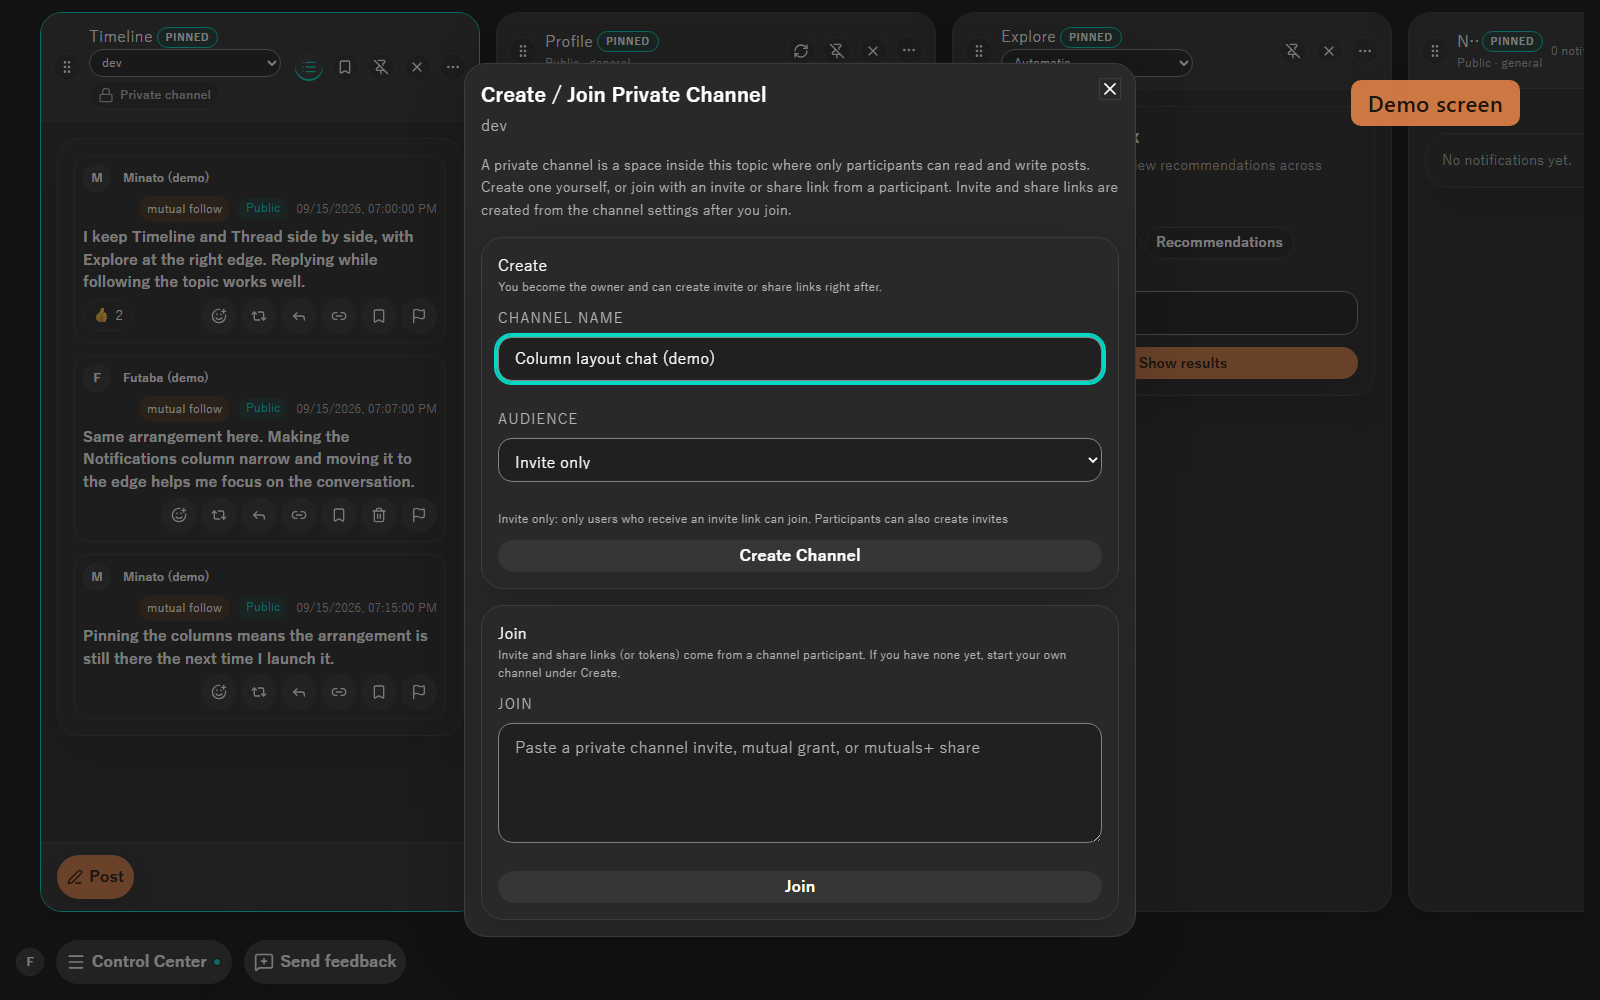1600x1000 pixels.
Task: Open Explore column more options menu
Action: click(1365, 51)
